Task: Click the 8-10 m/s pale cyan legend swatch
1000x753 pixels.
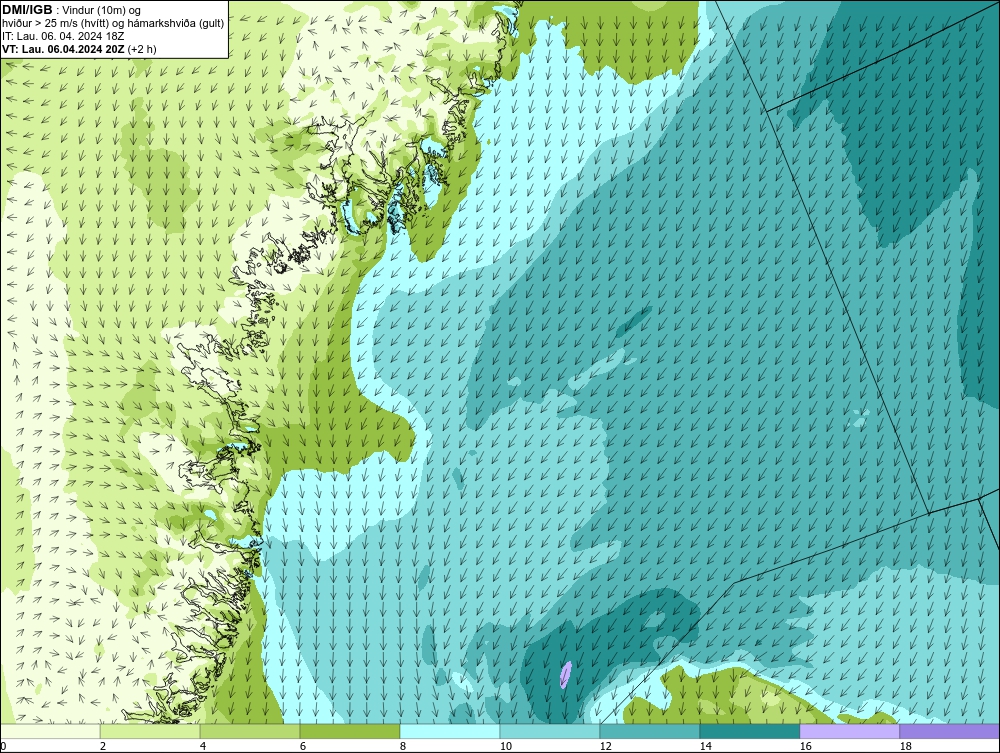Action: coord(450,731)
